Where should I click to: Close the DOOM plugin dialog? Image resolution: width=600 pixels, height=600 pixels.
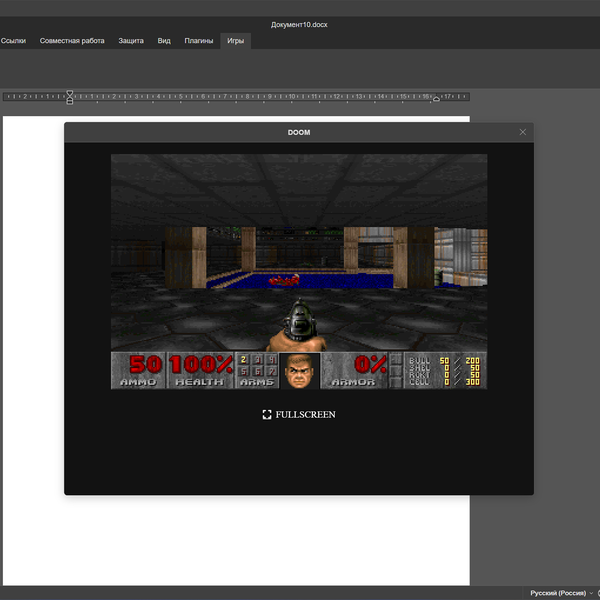coord(522,132)
